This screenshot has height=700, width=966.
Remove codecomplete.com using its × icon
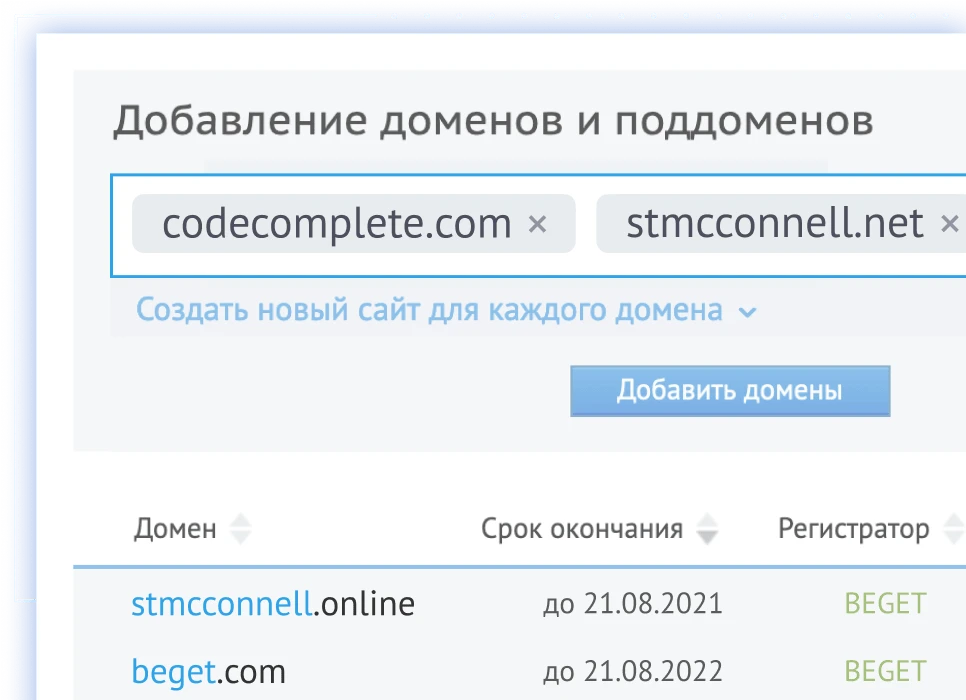click(x=538, y=223)
